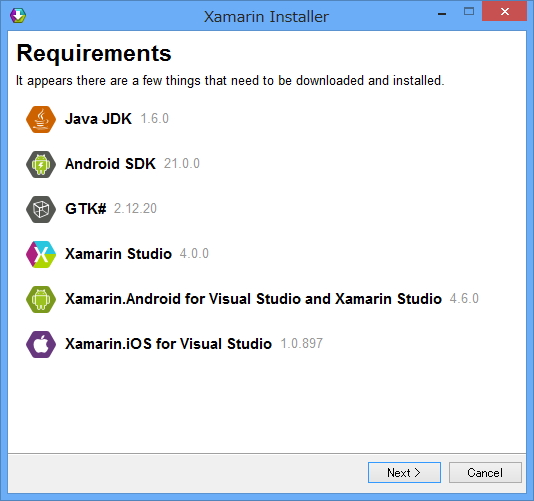Click the Xamarin Studio version 4.0.0
Screen dimensions: 534x501
pyautogui.click(x=194, y=253)
